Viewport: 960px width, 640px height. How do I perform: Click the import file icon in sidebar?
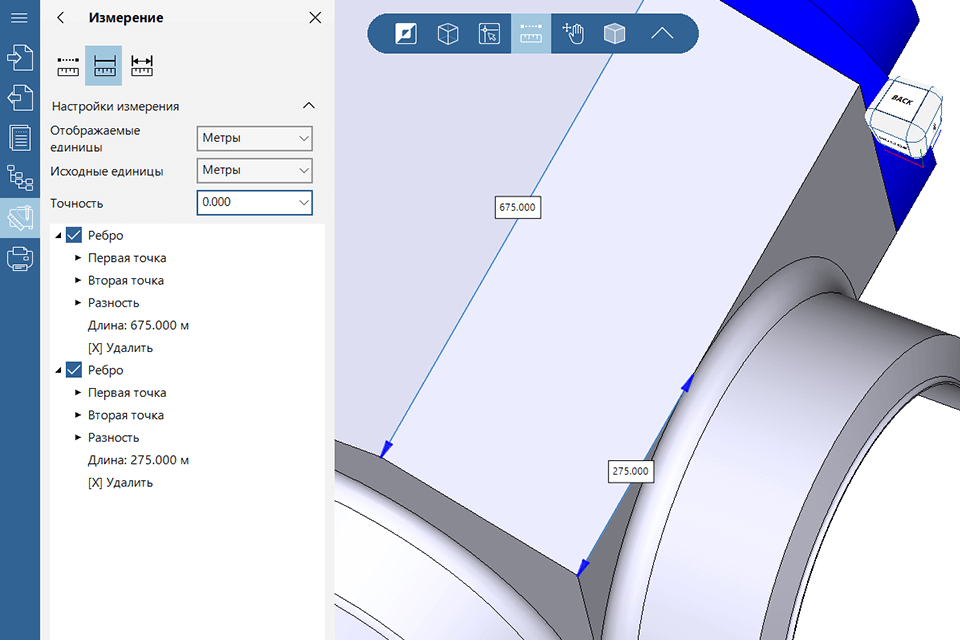point(20,58)
